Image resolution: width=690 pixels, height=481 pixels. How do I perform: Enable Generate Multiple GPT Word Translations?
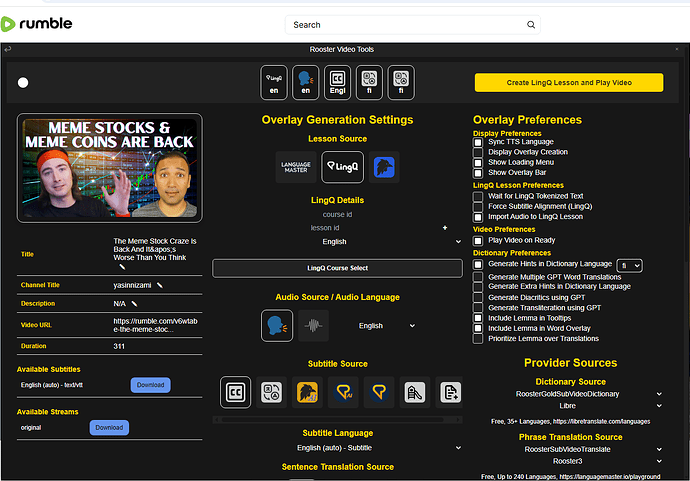tap(478, 277)
